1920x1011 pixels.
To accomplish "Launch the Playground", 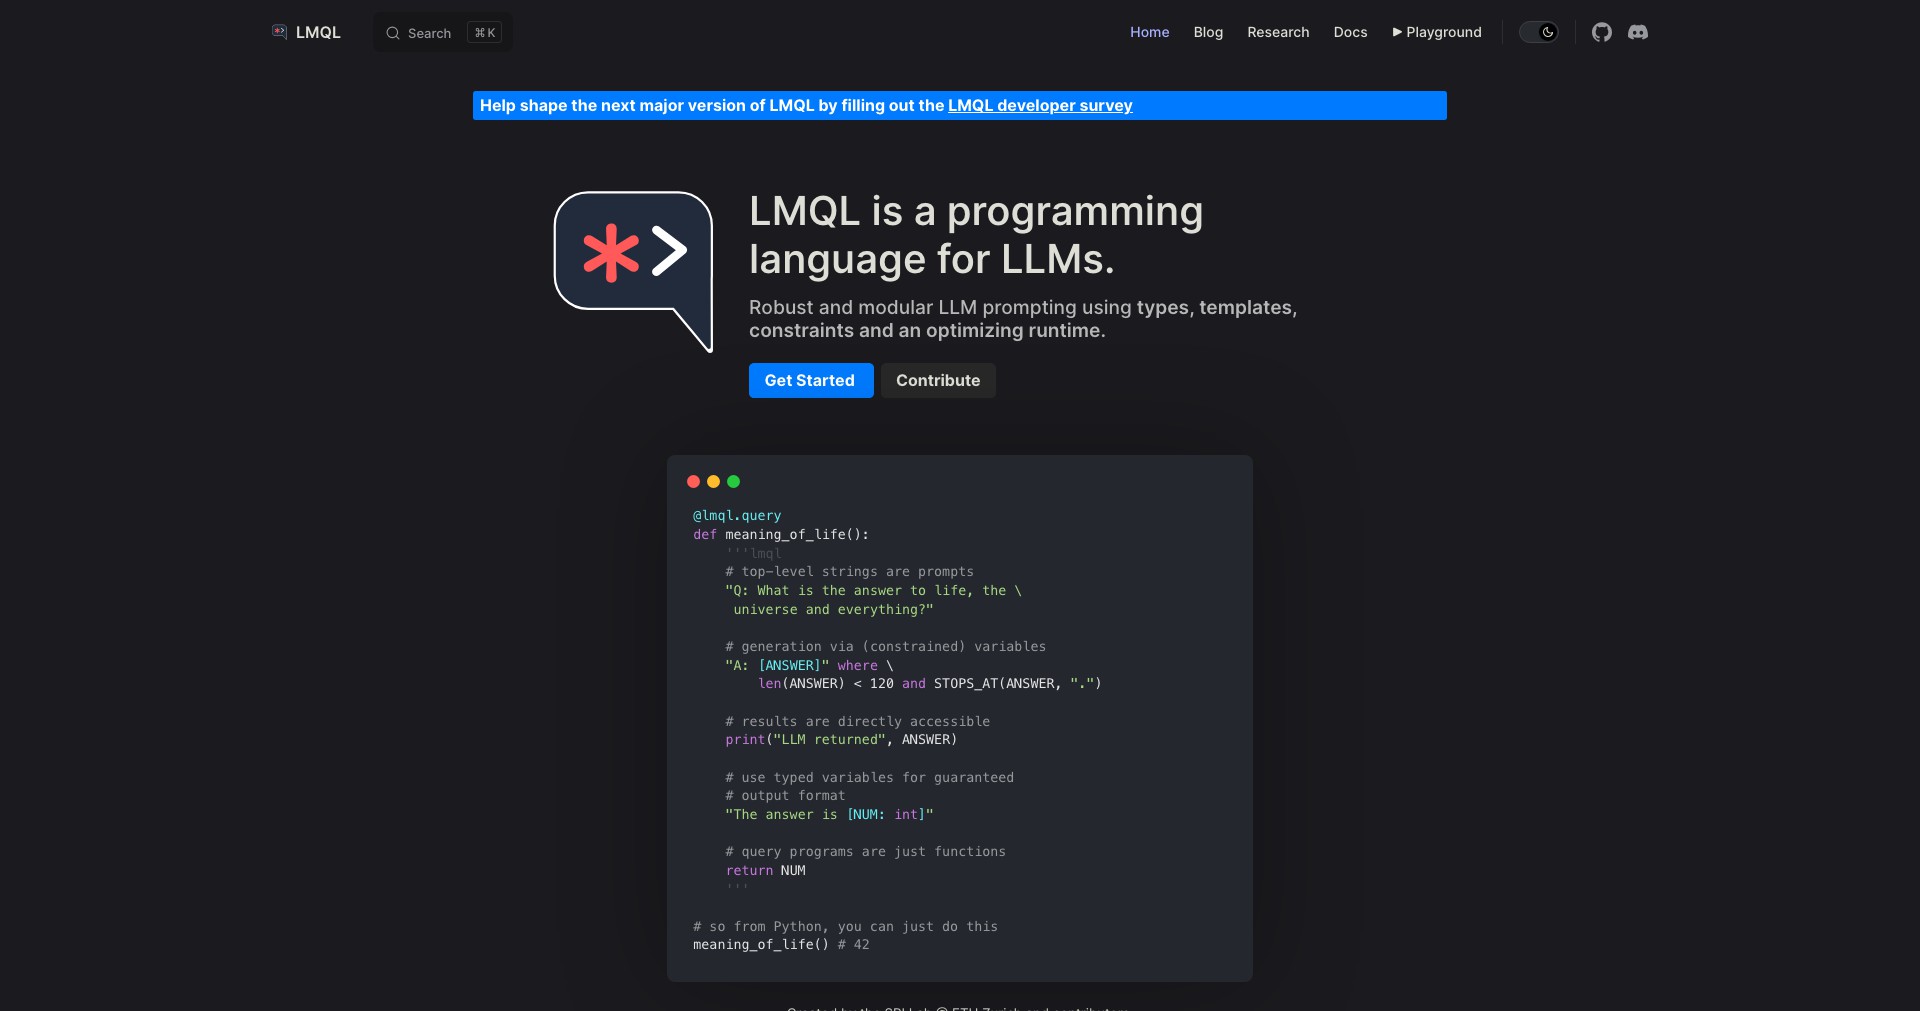I will 1437,32.
